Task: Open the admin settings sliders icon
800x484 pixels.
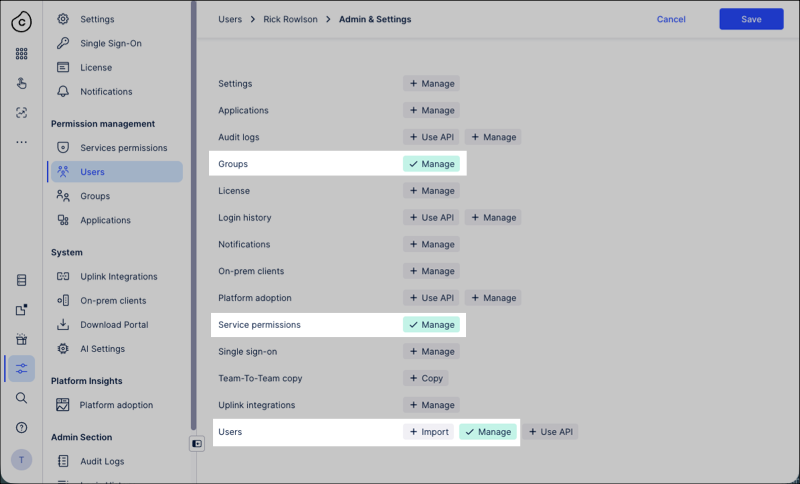Action: coord(21,368)
